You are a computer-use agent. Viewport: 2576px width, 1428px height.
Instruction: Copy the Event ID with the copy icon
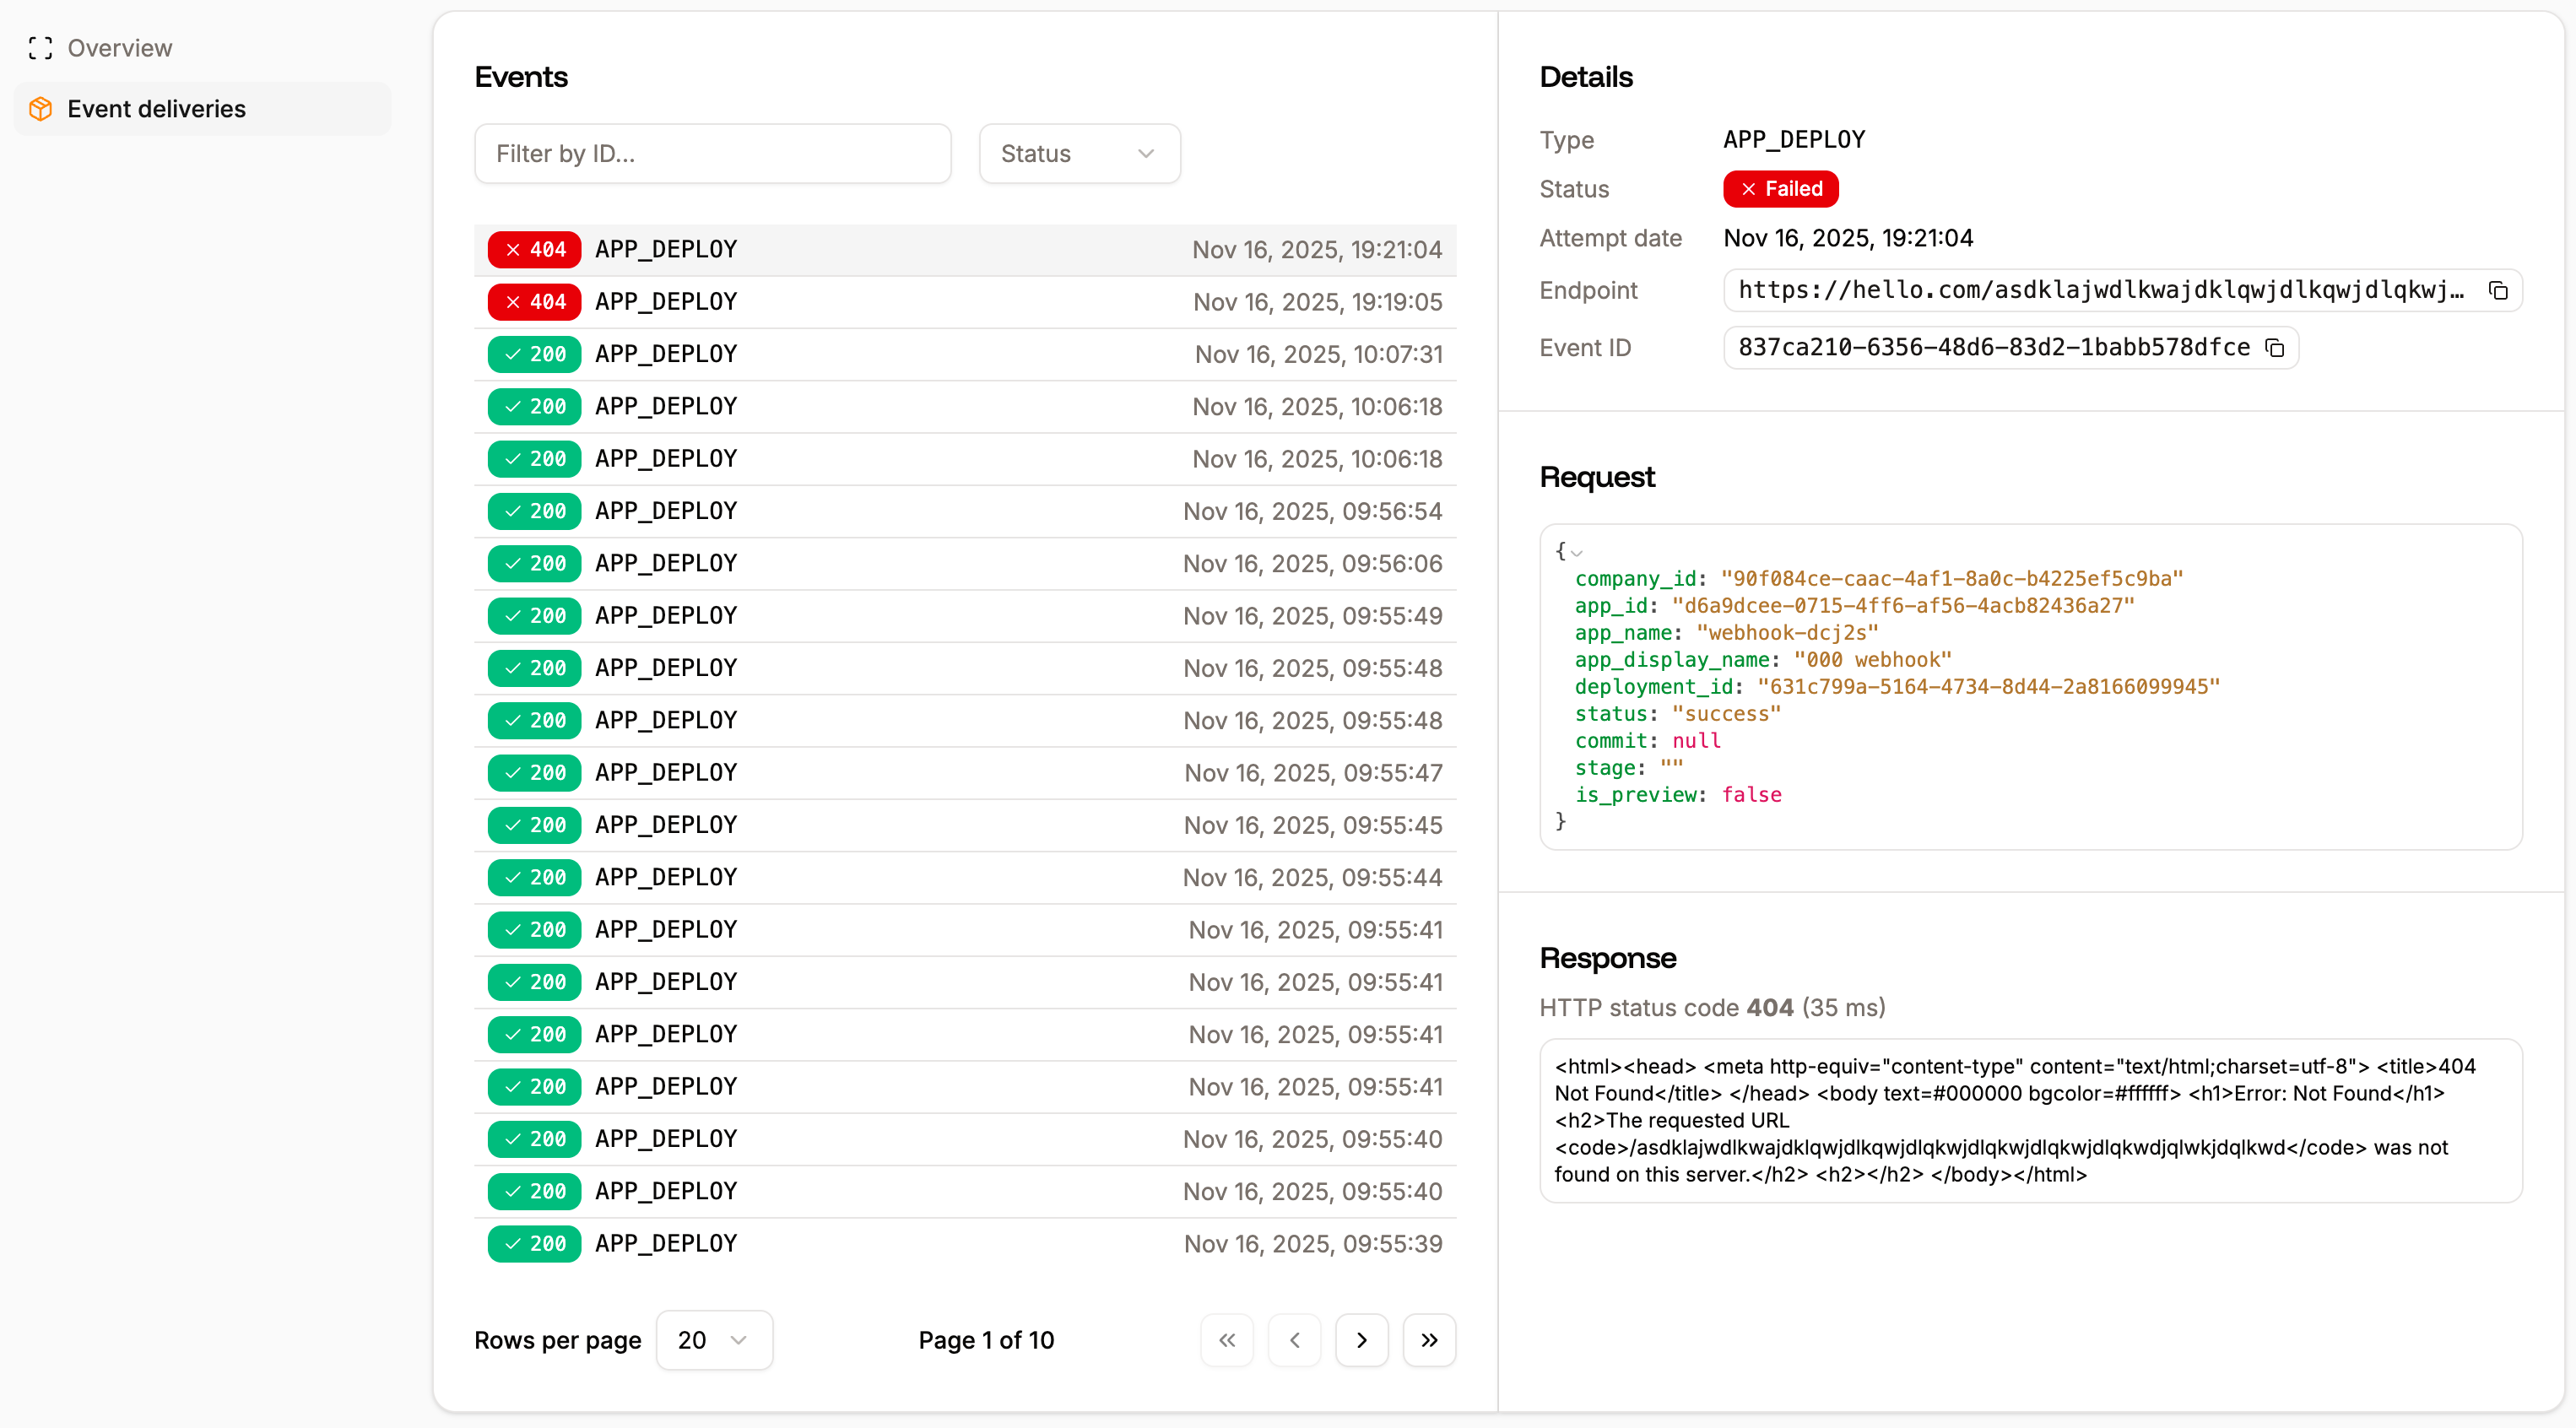(x=2275, y=347)
